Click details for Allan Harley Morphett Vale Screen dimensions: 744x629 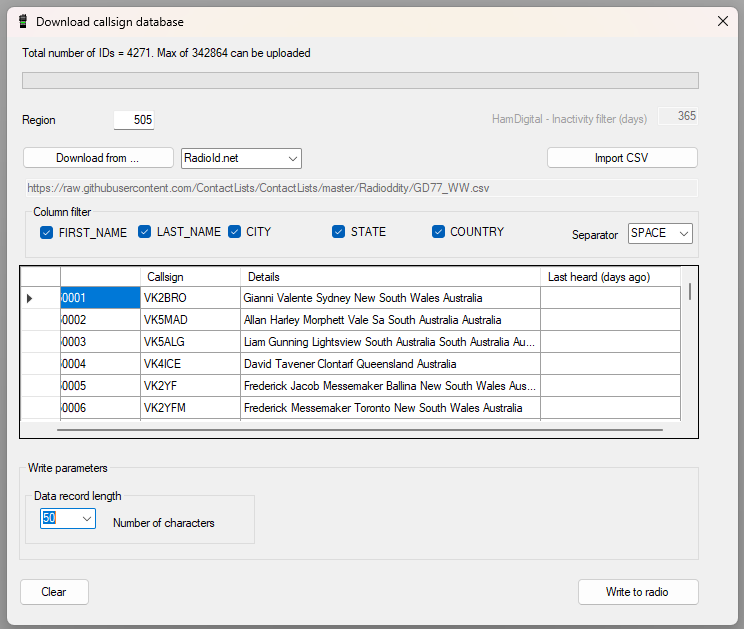pyautogui.click(x=390, y=320)
